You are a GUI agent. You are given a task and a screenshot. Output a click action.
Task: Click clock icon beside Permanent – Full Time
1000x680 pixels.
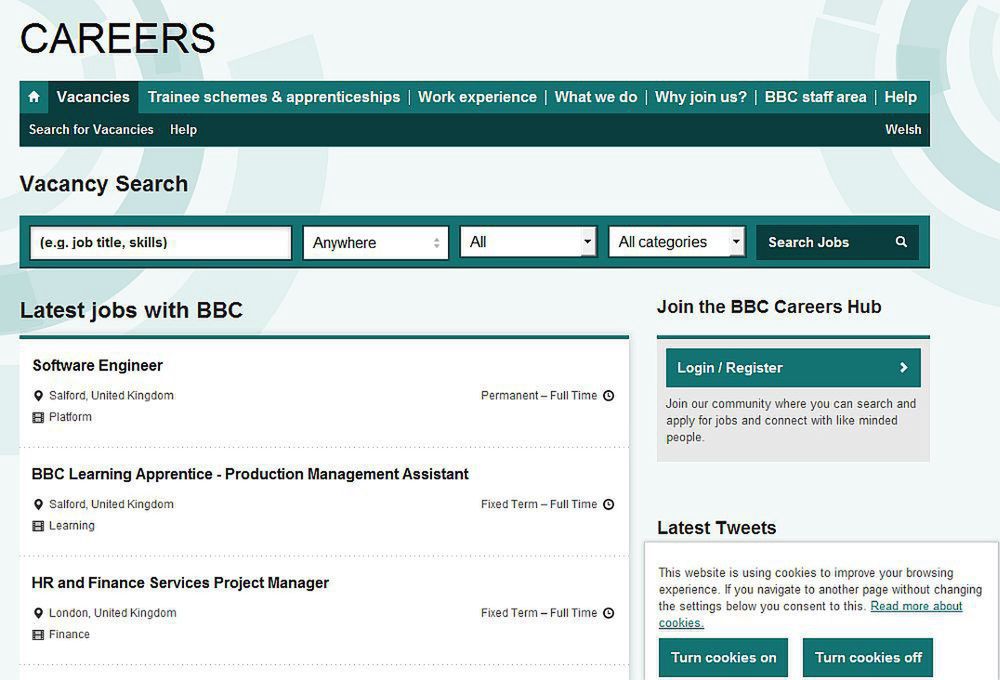[x=608, y=395]
